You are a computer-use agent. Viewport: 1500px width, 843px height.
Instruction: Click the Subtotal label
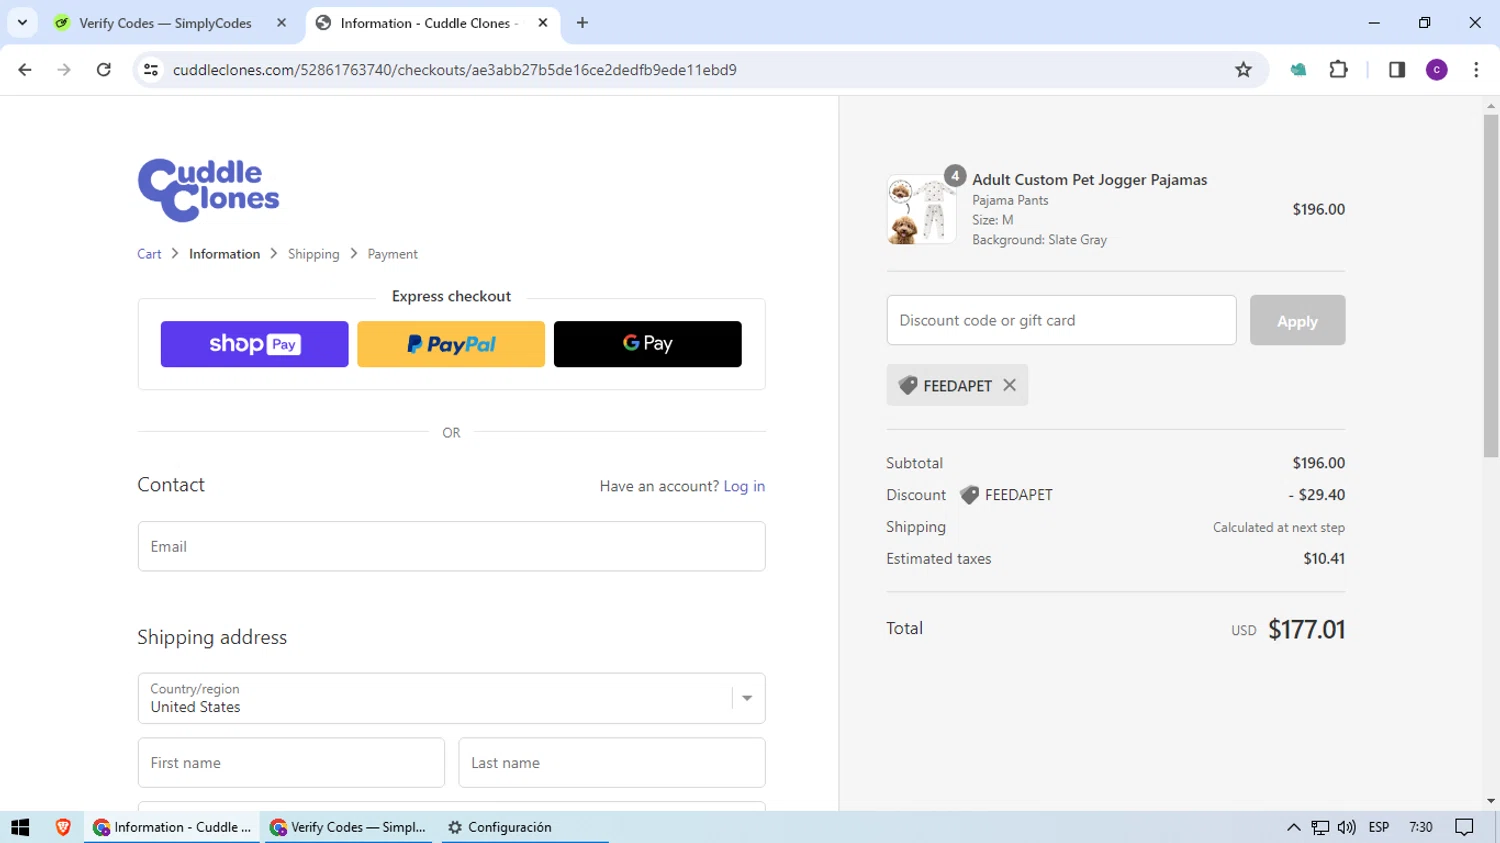pos(914,463)
